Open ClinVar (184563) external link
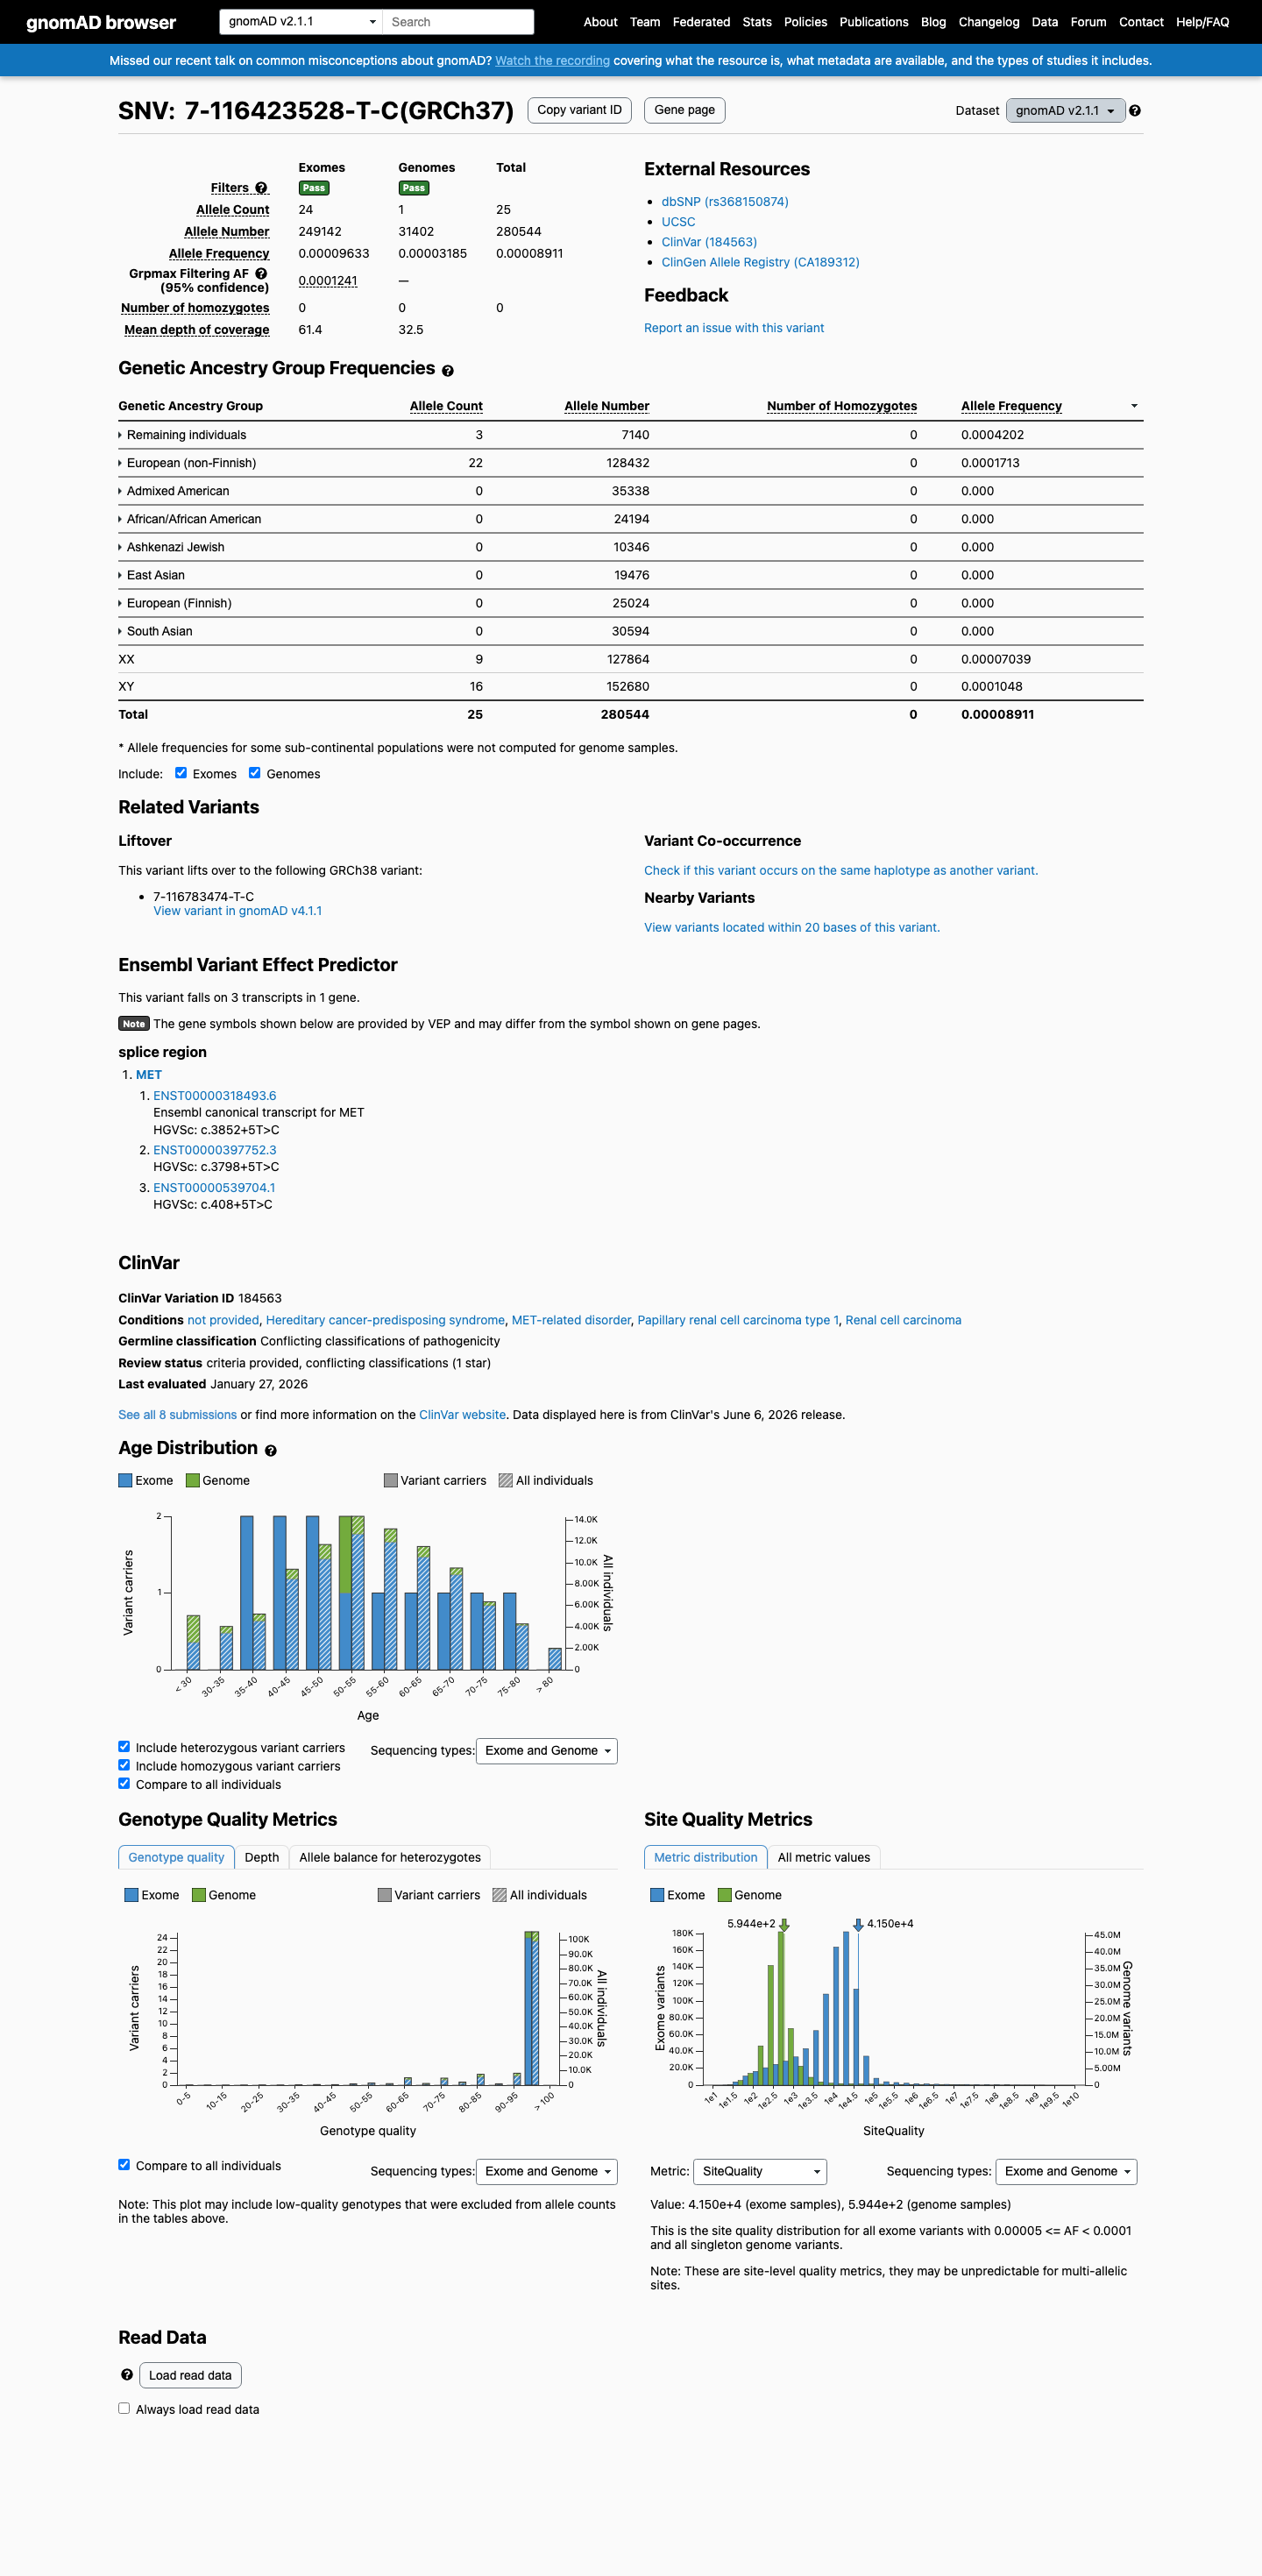The height and width of the screenshot is (2576, 1262). (709, 242)
